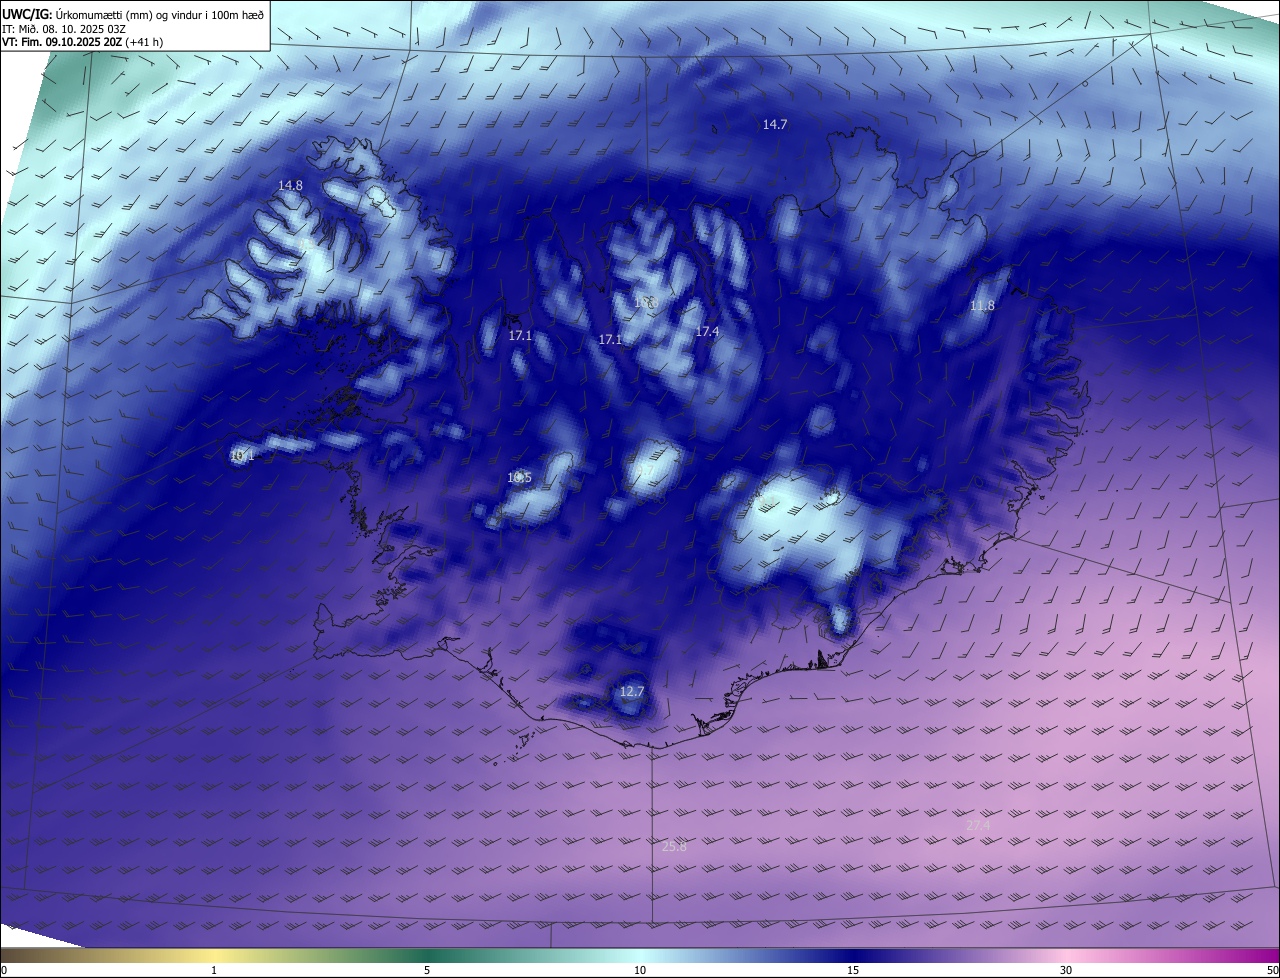Click the 0 tick on the color scale
1280x978 pixels.
(x=4, y=970)
